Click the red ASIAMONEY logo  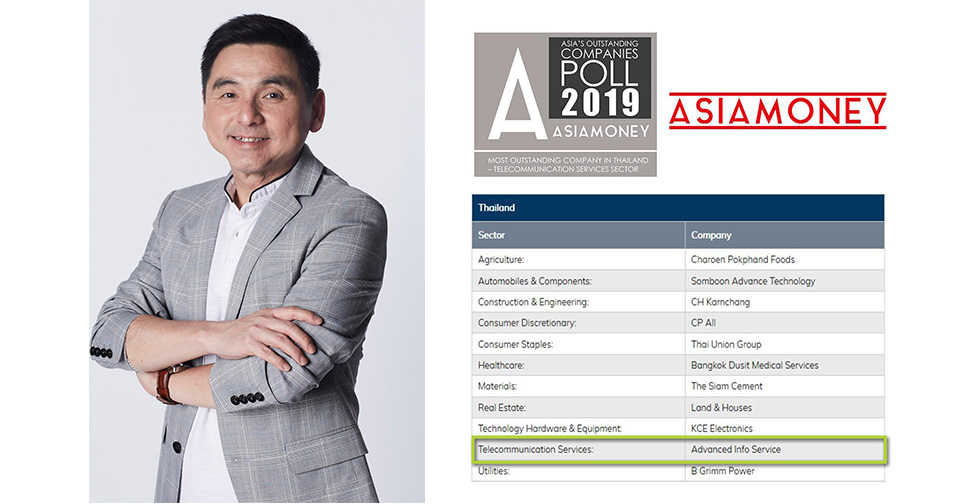[x=777, y=111]
